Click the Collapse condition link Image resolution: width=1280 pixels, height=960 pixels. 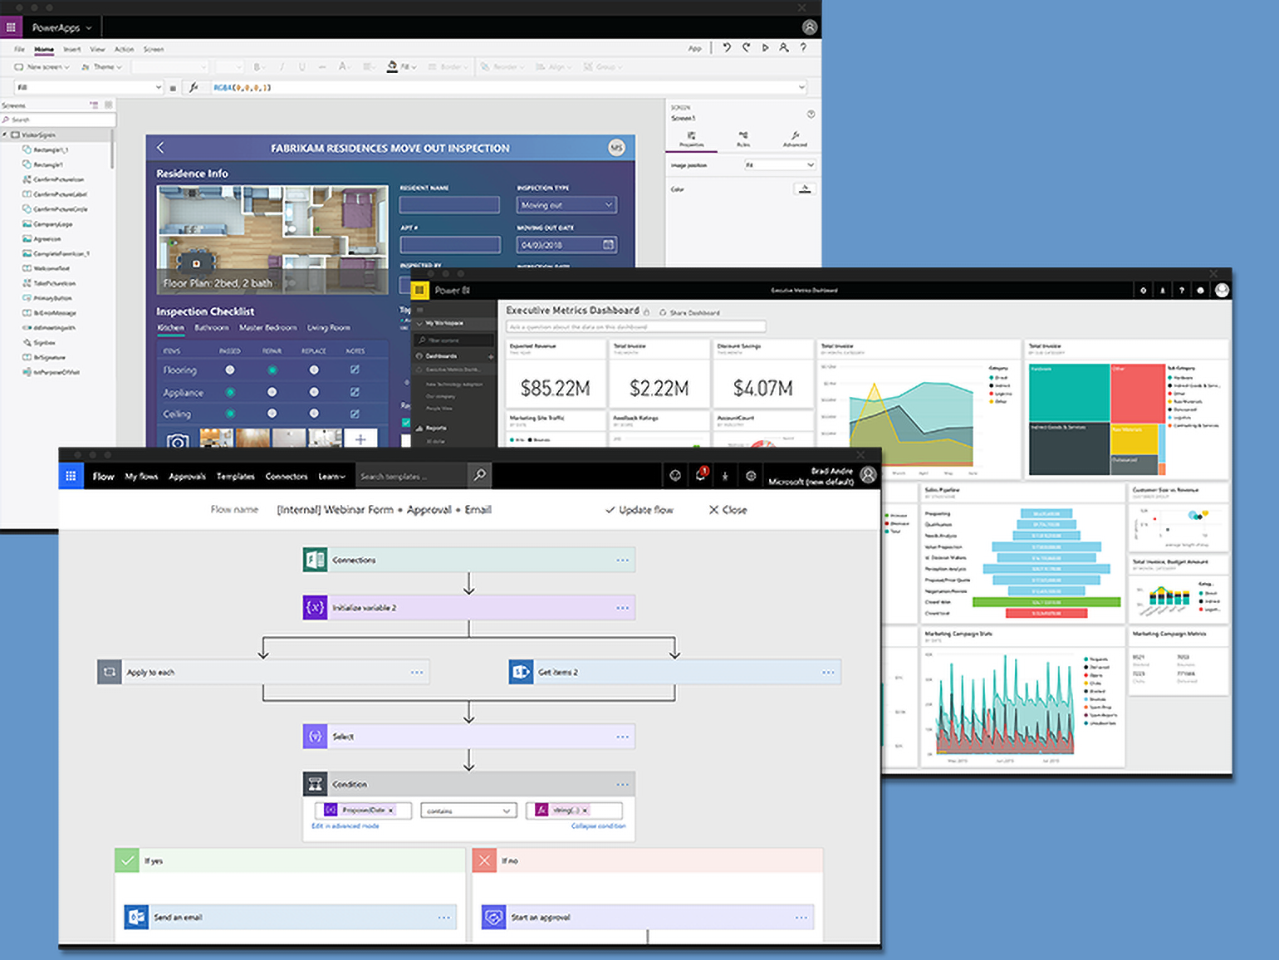[x=598, y=826]
